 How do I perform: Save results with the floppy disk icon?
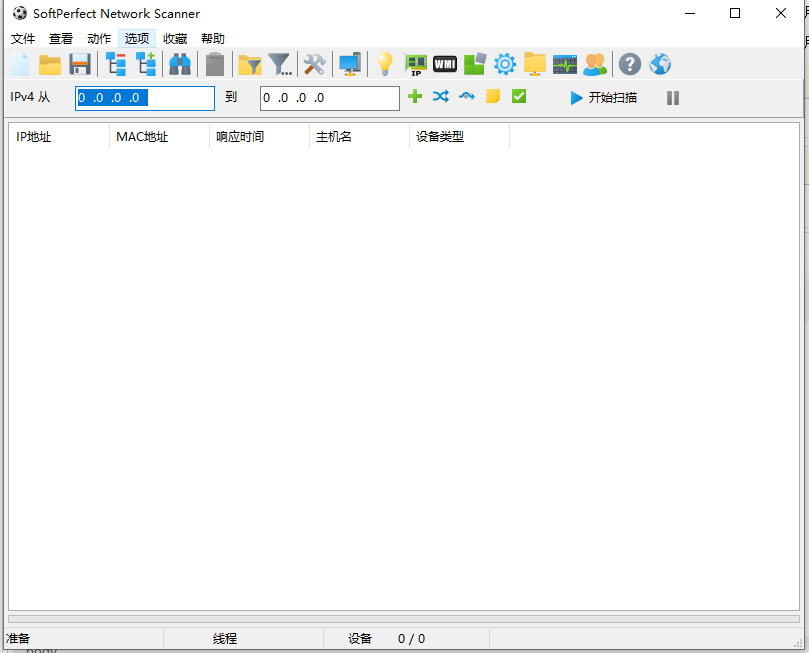pyautogui.click(x=80, y=64)
